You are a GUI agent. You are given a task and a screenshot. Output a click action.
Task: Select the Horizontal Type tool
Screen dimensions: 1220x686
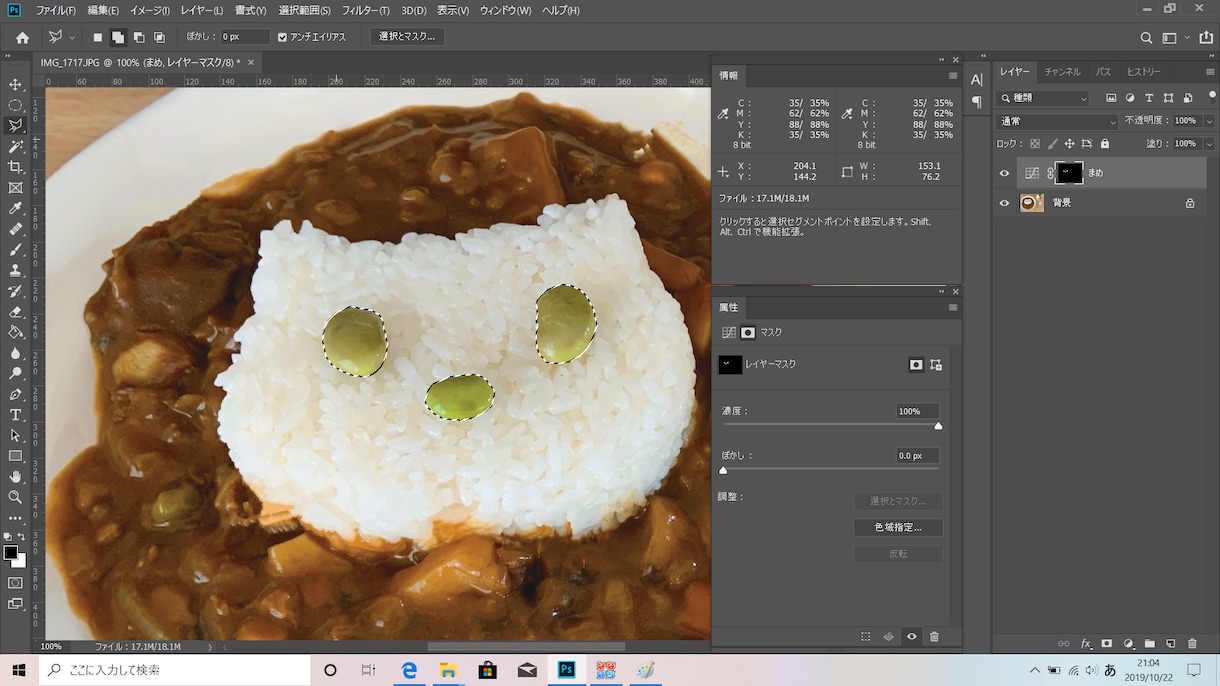[15, 415]
